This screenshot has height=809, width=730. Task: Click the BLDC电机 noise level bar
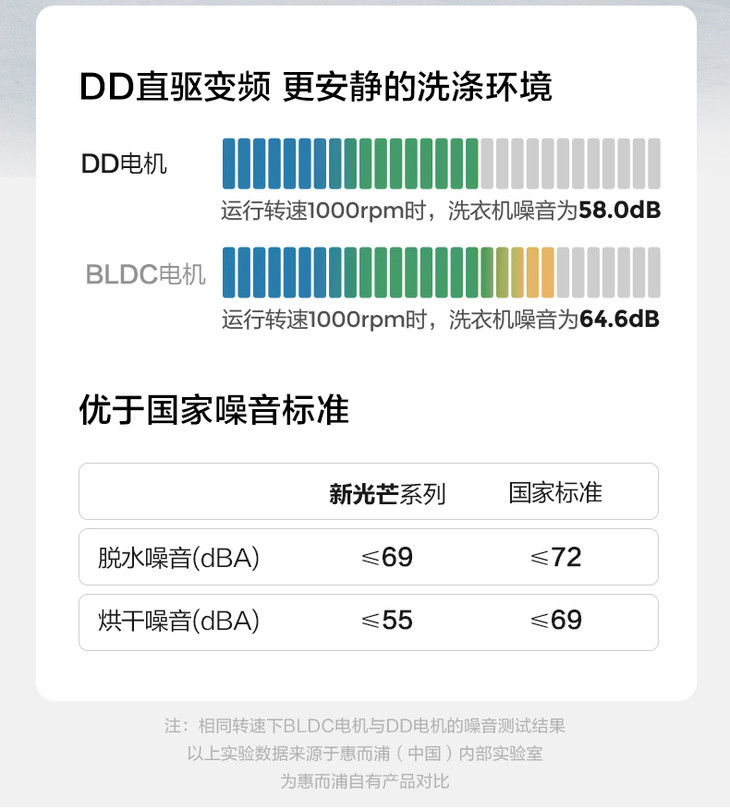point(440,272)
